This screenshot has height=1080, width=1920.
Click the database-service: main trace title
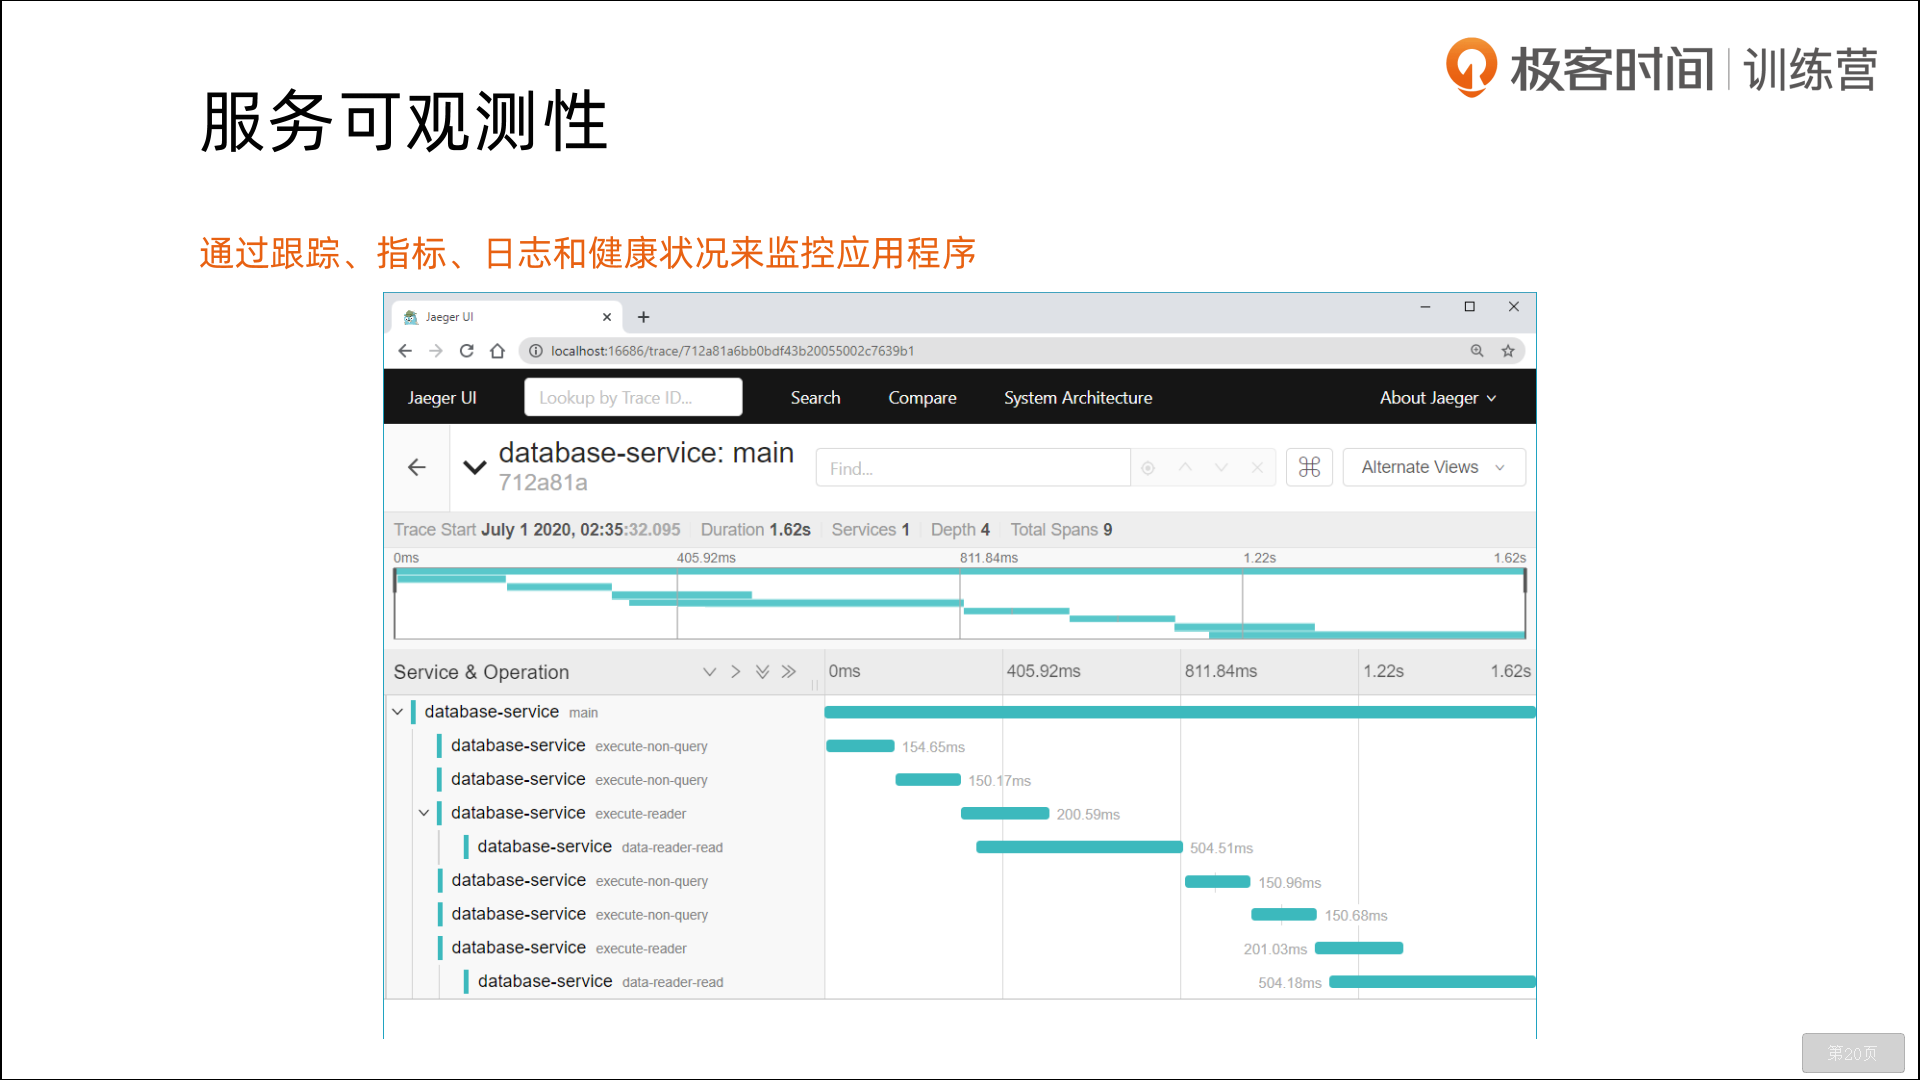click(646, 453)
